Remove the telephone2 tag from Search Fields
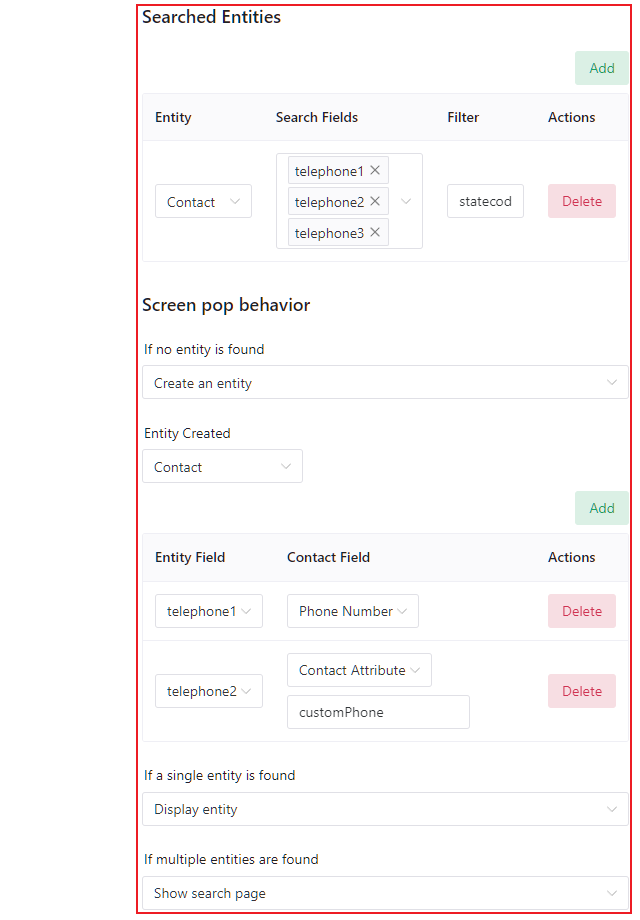 (x=374, y=201)
